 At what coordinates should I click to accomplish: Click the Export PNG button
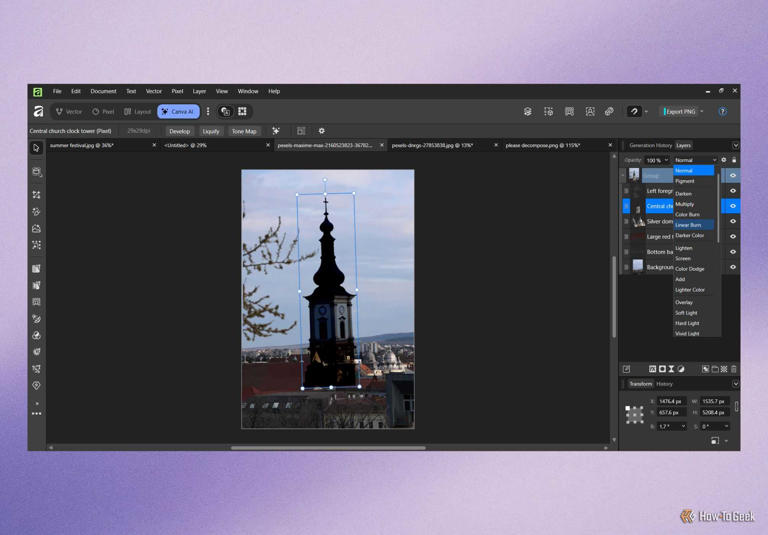click(x=680, y=112)
